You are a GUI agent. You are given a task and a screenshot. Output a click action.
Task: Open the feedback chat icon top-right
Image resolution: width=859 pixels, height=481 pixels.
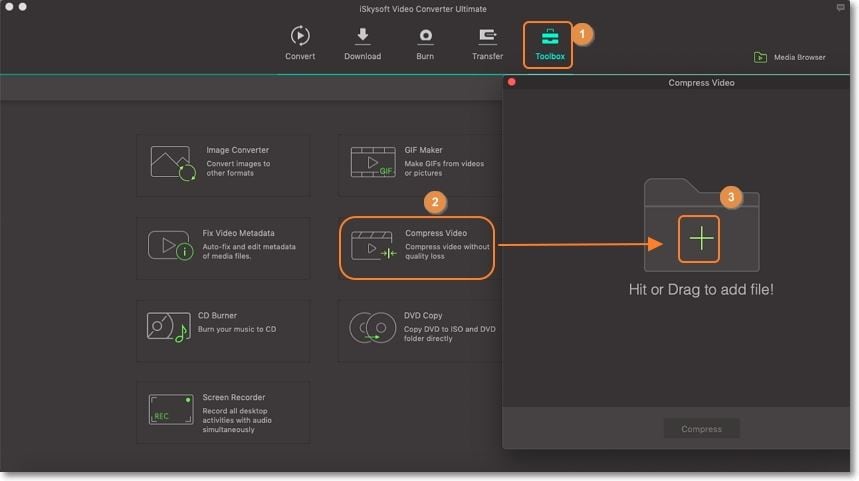pos(840,8)
